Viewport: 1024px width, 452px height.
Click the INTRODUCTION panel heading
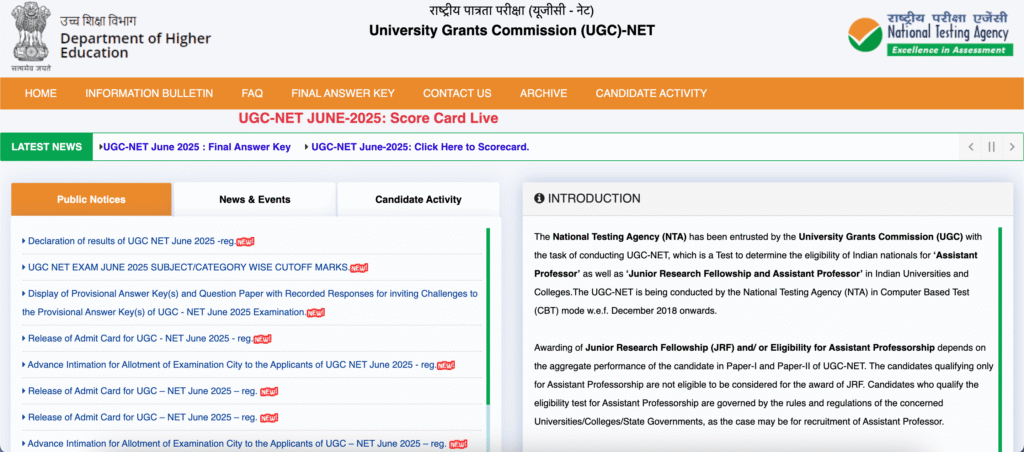coord(594,199)
